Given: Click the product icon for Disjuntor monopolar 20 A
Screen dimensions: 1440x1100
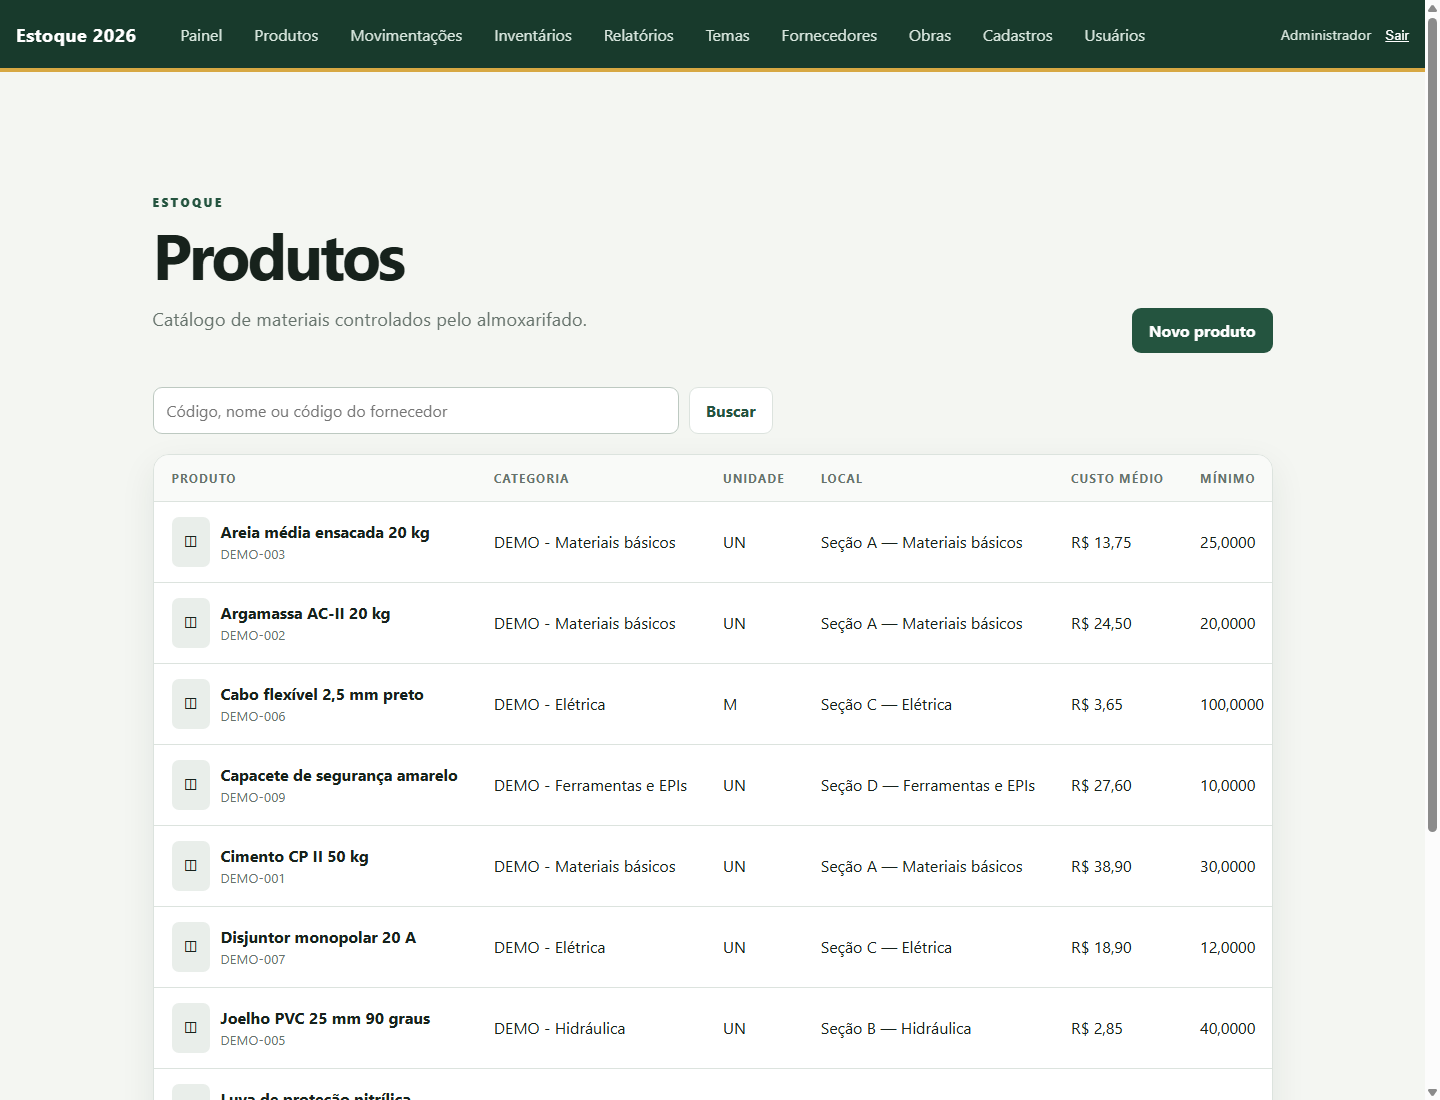Looking at the screenshot, I should click(191, 947).
